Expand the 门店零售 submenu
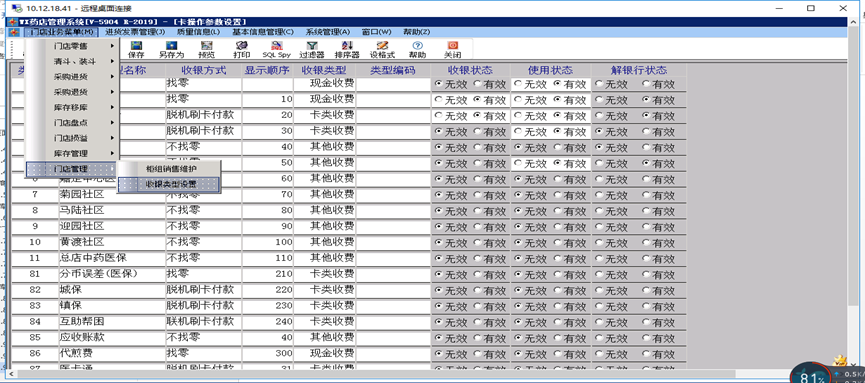Image resolution: width=865 pixels, height=383 pixels. click(72, 46)
